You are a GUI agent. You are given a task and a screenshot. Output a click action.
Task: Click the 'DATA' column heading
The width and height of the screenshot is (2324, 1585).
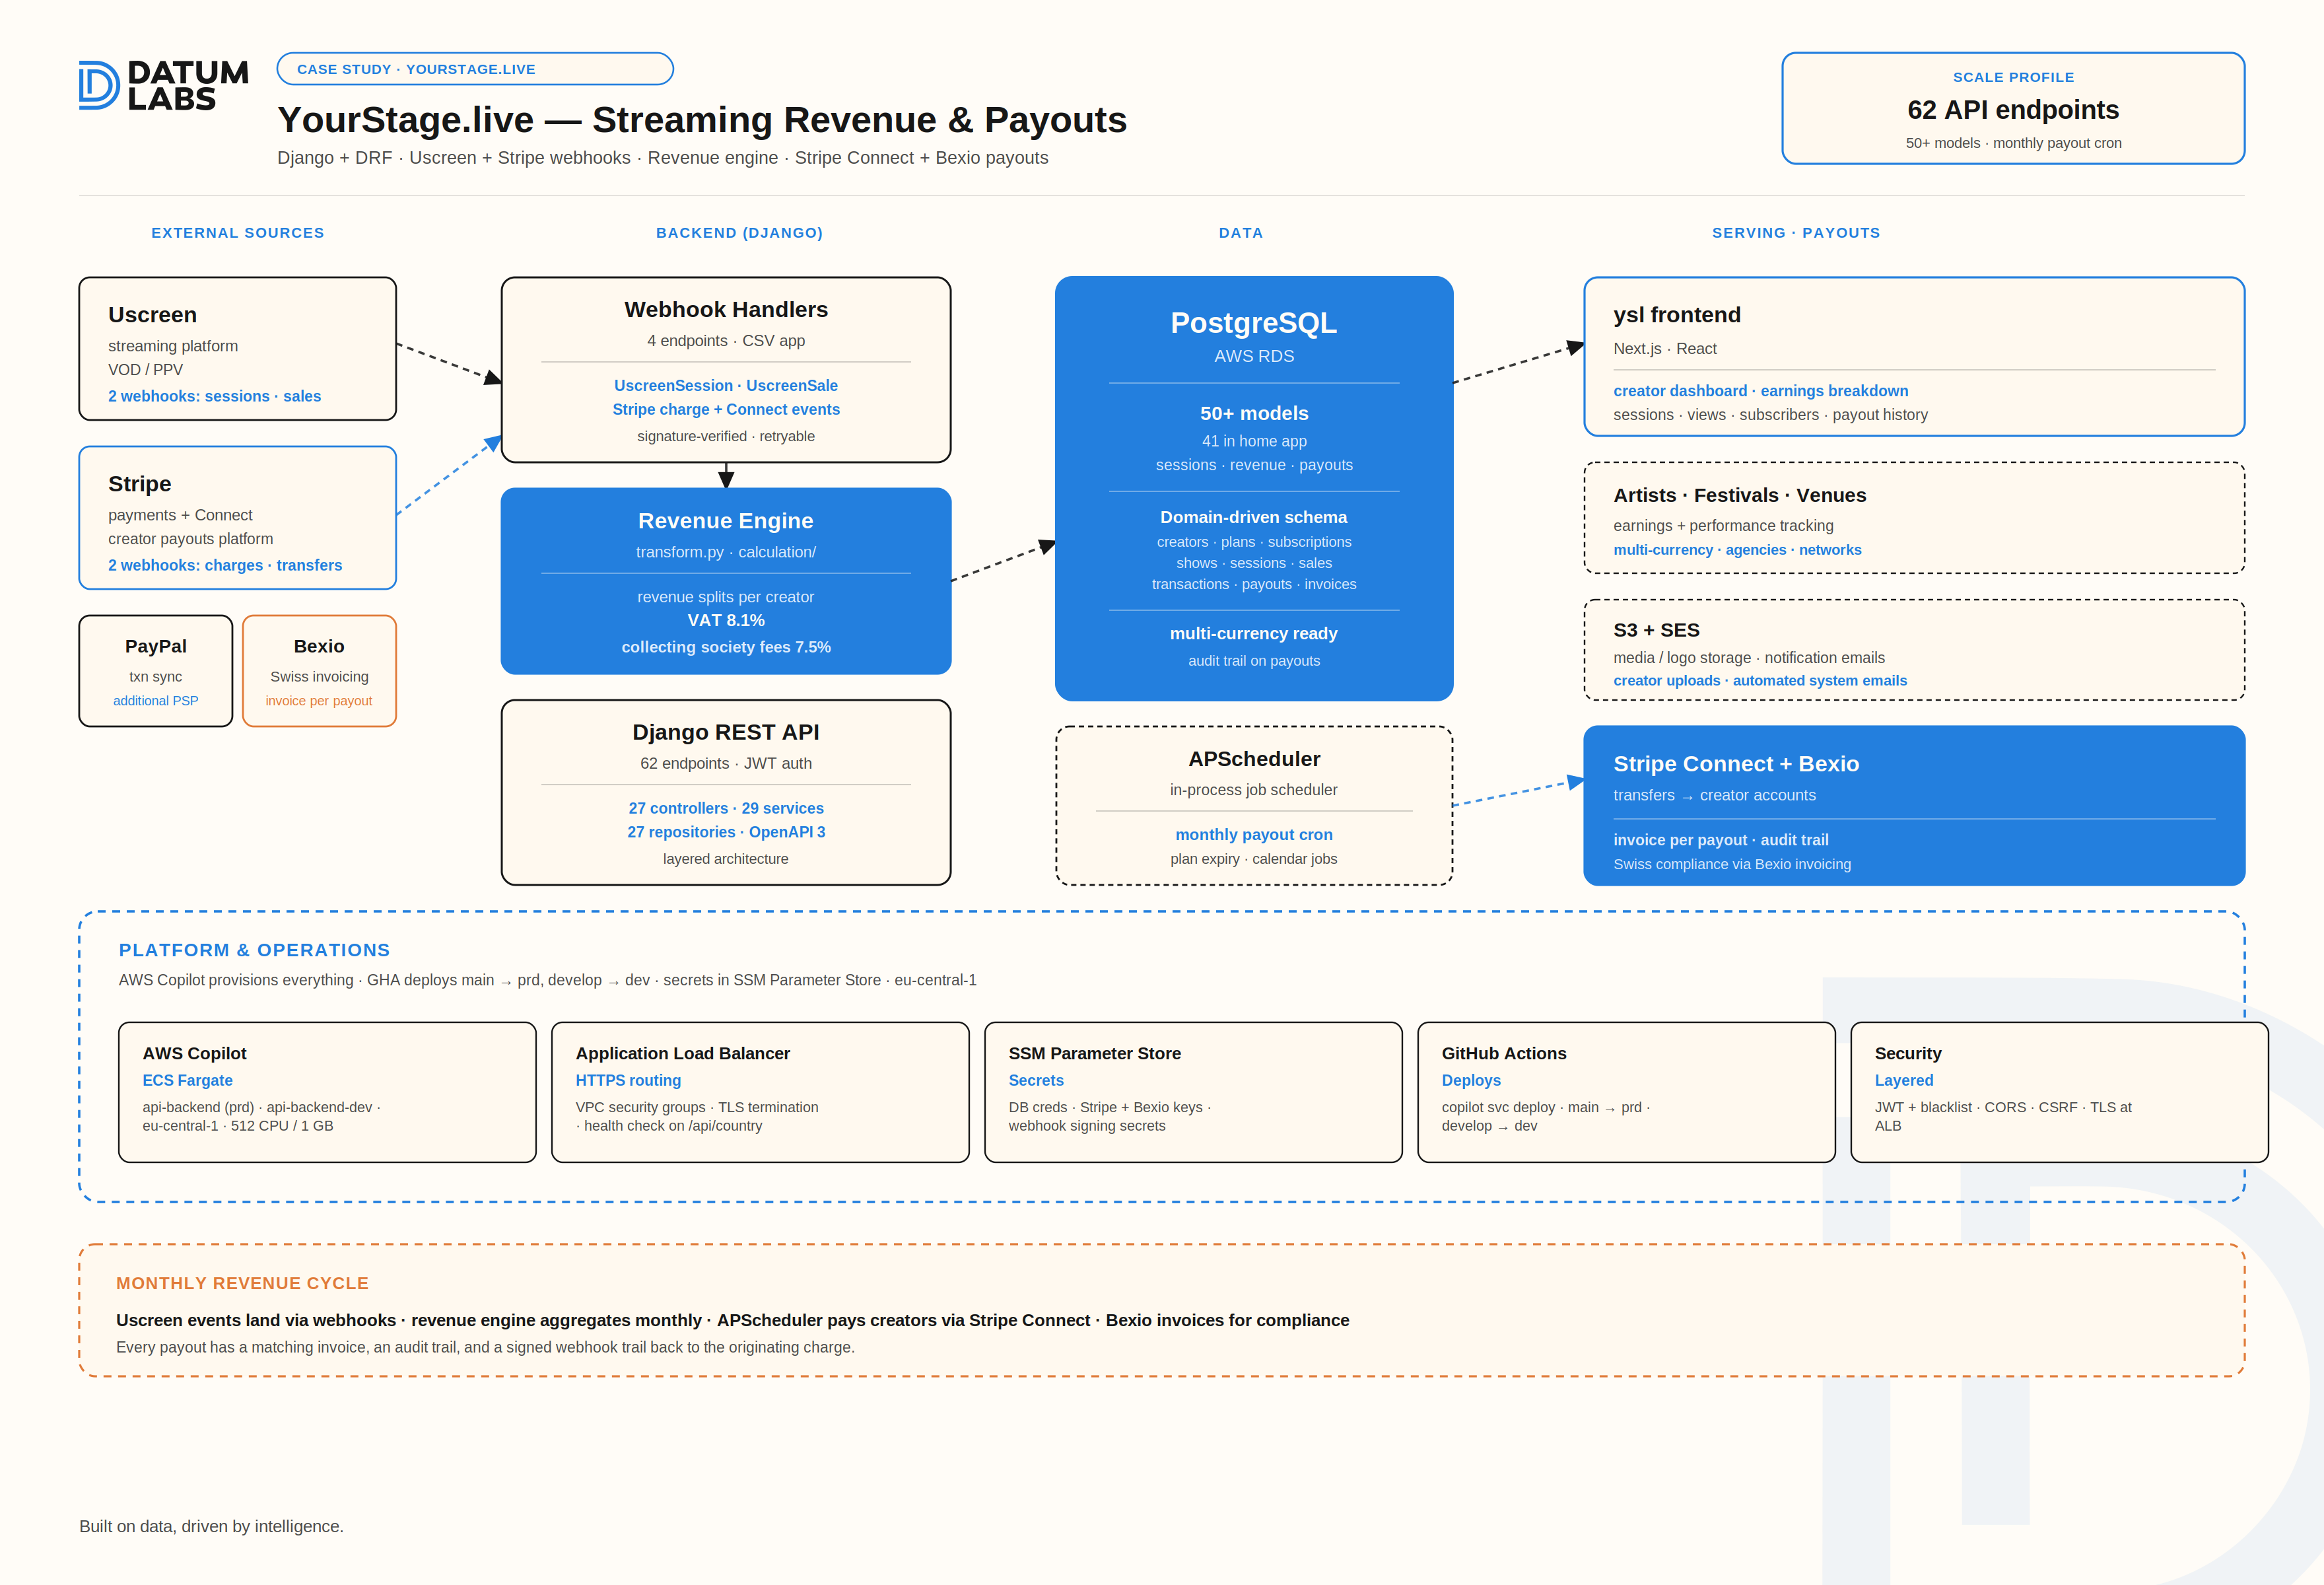click(1241, 233)
